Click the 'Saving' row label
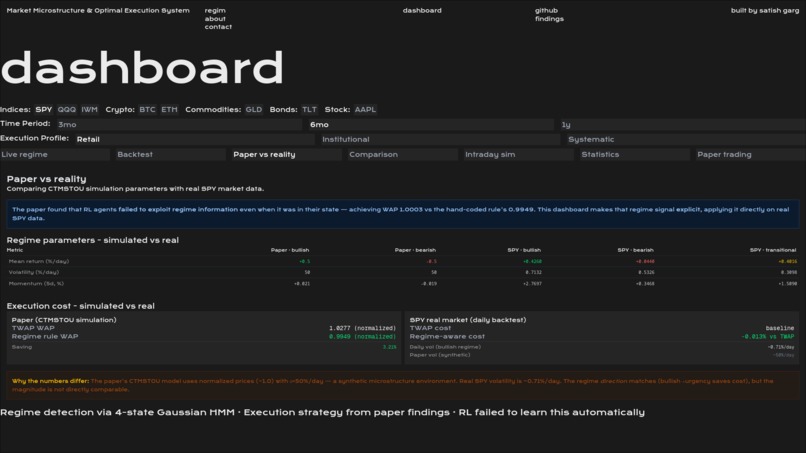The image size is (806, 453). pos(22,347)
